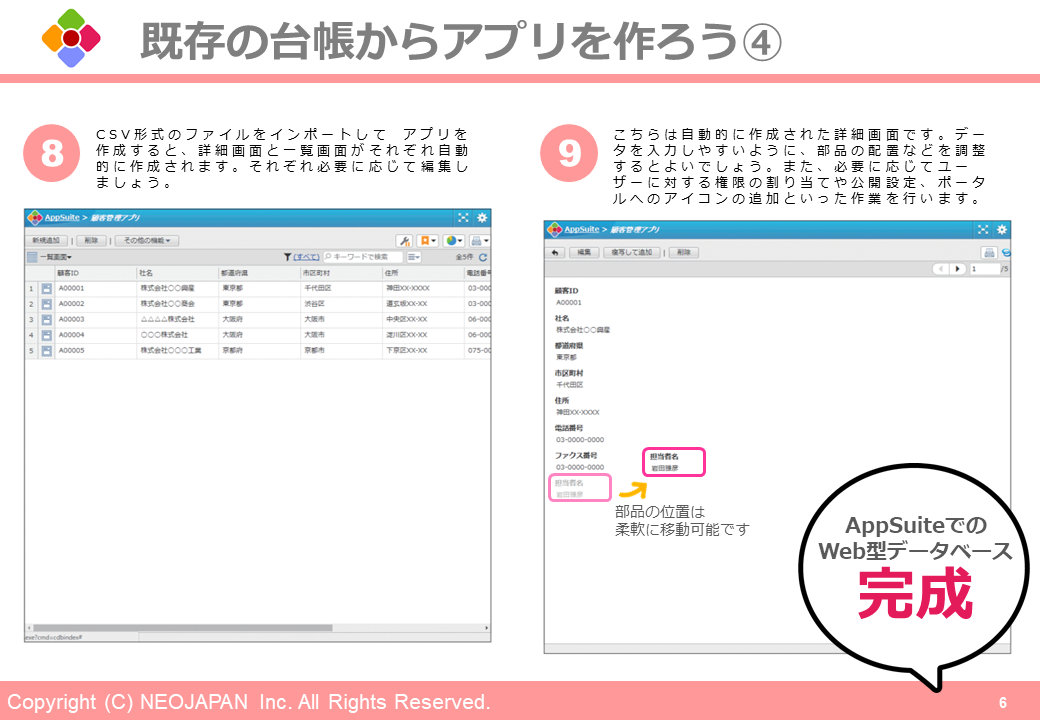Click the refresh icon beside 全5件

[483, 257]
